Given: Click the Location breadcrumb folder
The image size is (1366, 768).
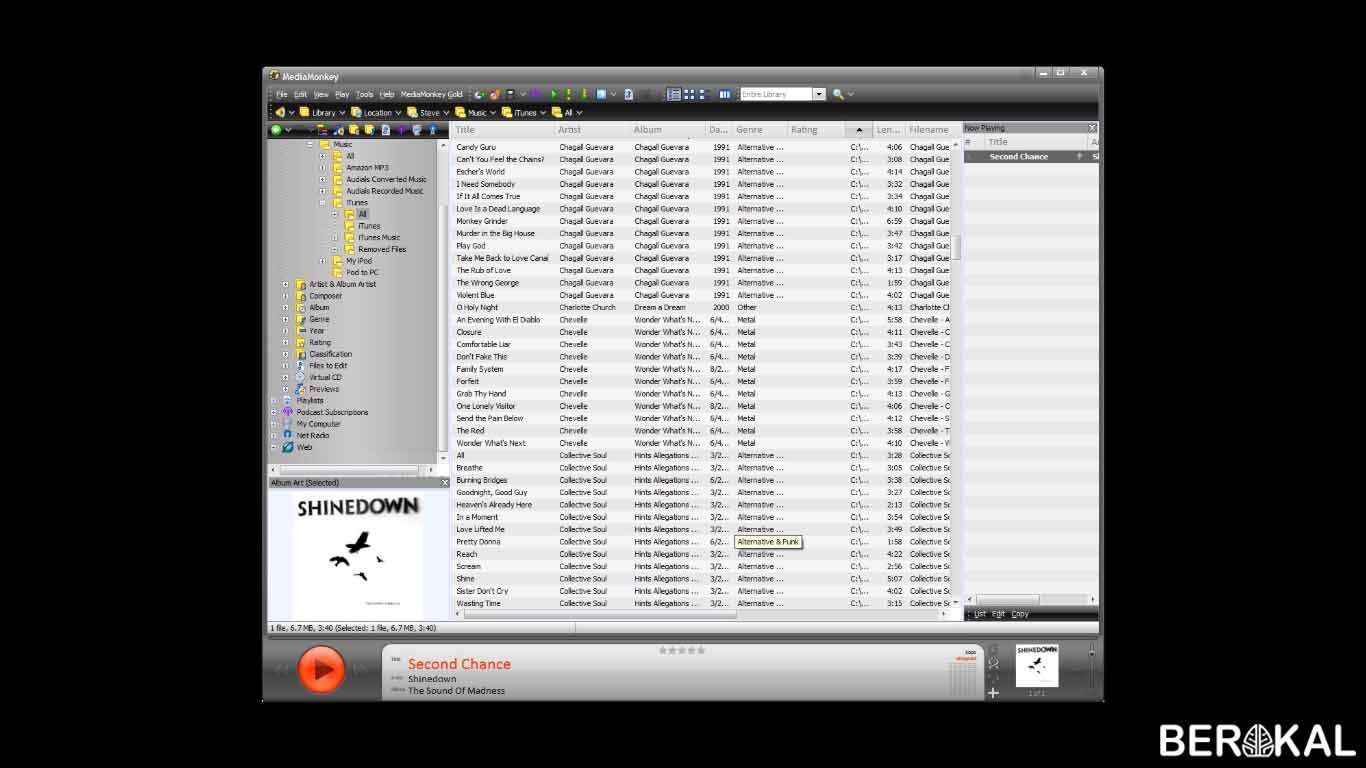Looking at the screenshot, I should (x=370, y=113).
